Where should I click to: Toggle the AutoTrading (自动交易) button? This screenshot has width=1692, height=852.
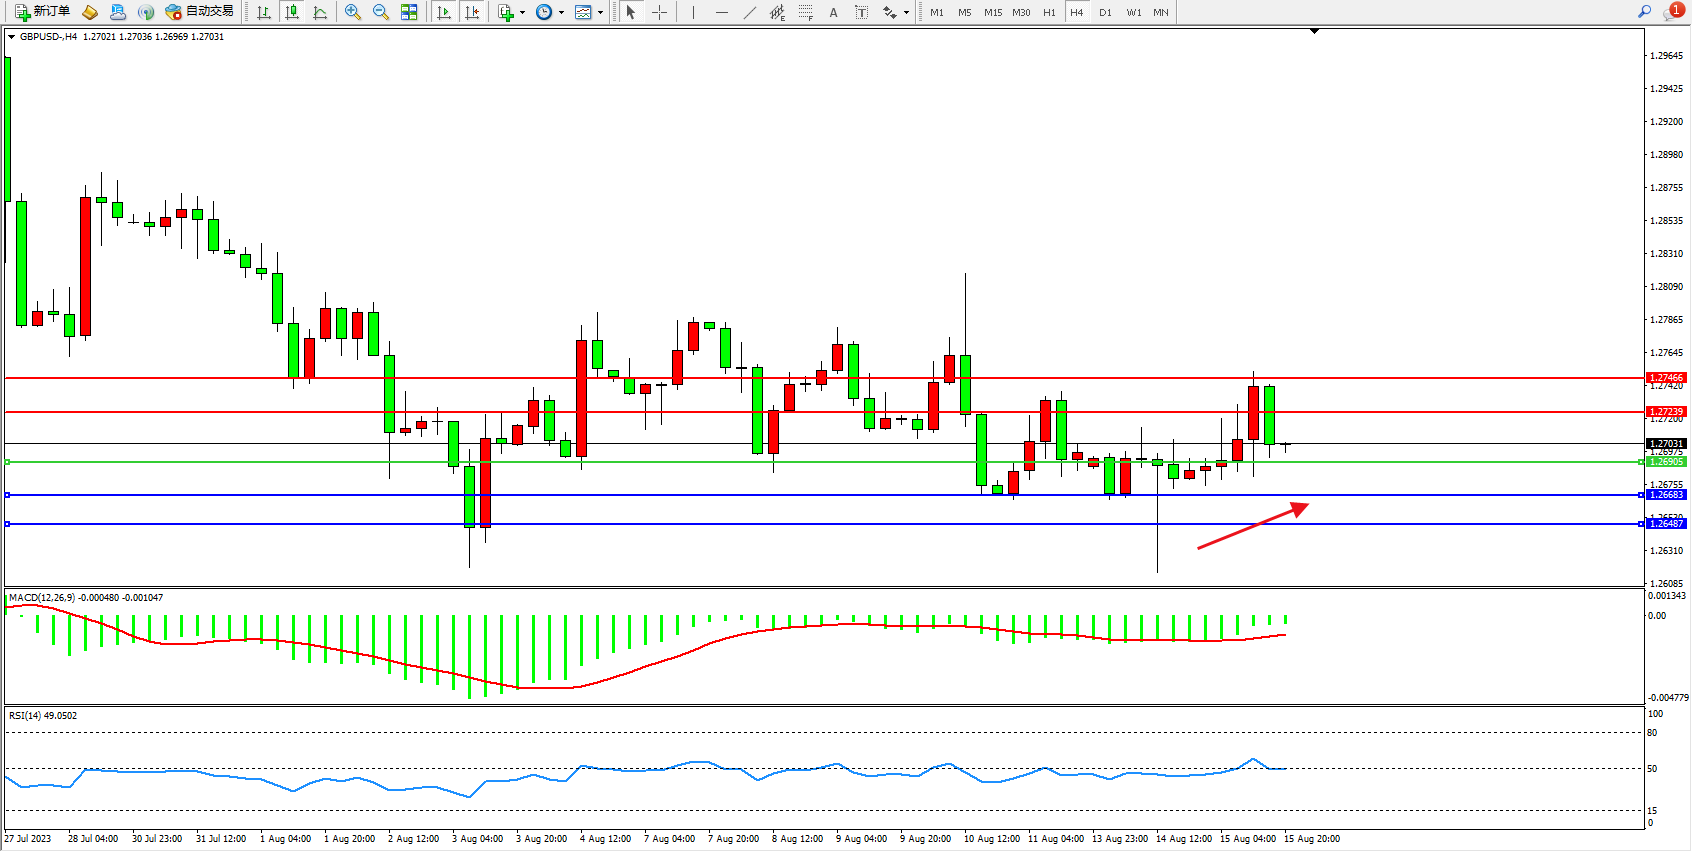tap(199, 12)
